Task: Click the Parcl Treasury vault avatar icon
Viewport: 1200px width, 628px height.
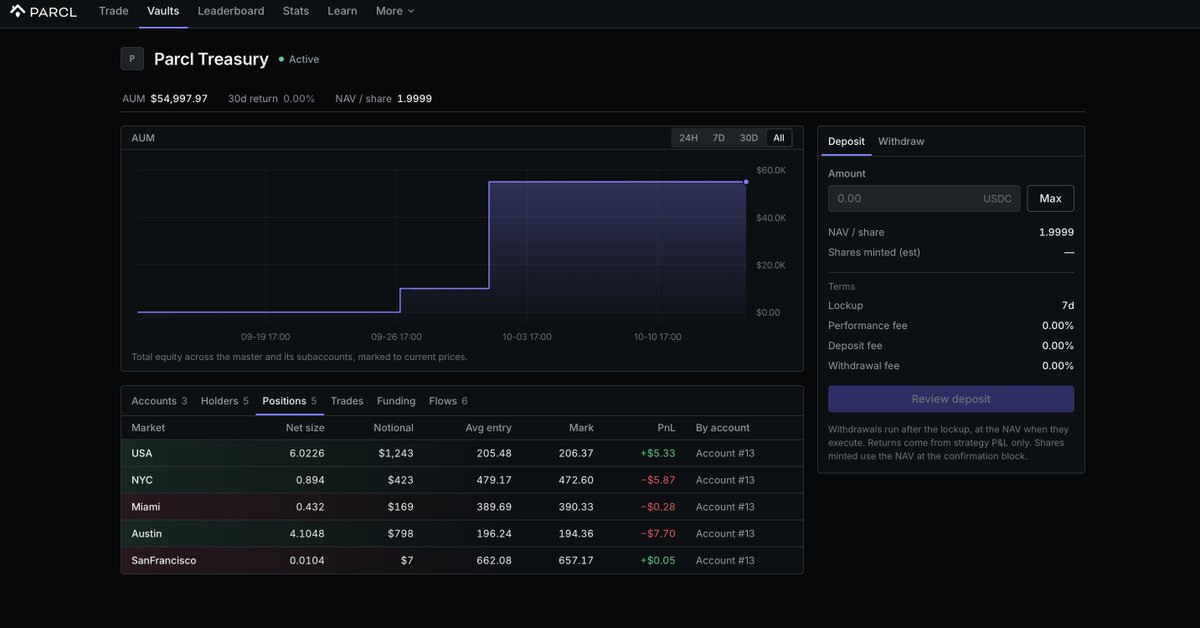Action: pos(132,59)
